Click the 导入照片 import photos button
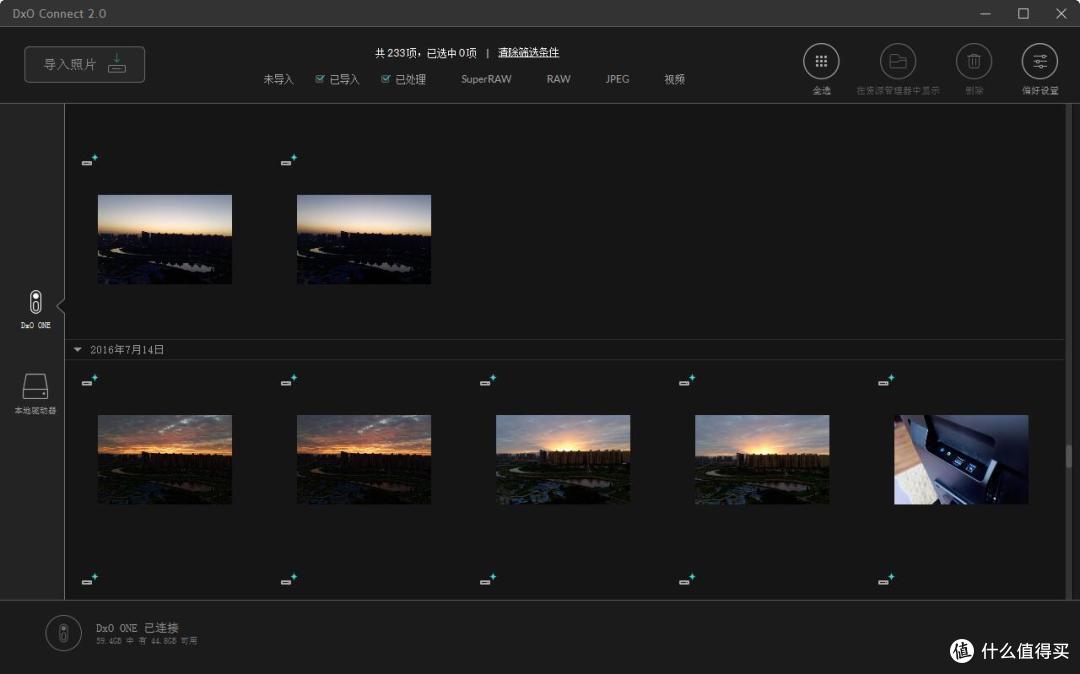The width and height of the screenshot is (1080, 674). point(85,65)
